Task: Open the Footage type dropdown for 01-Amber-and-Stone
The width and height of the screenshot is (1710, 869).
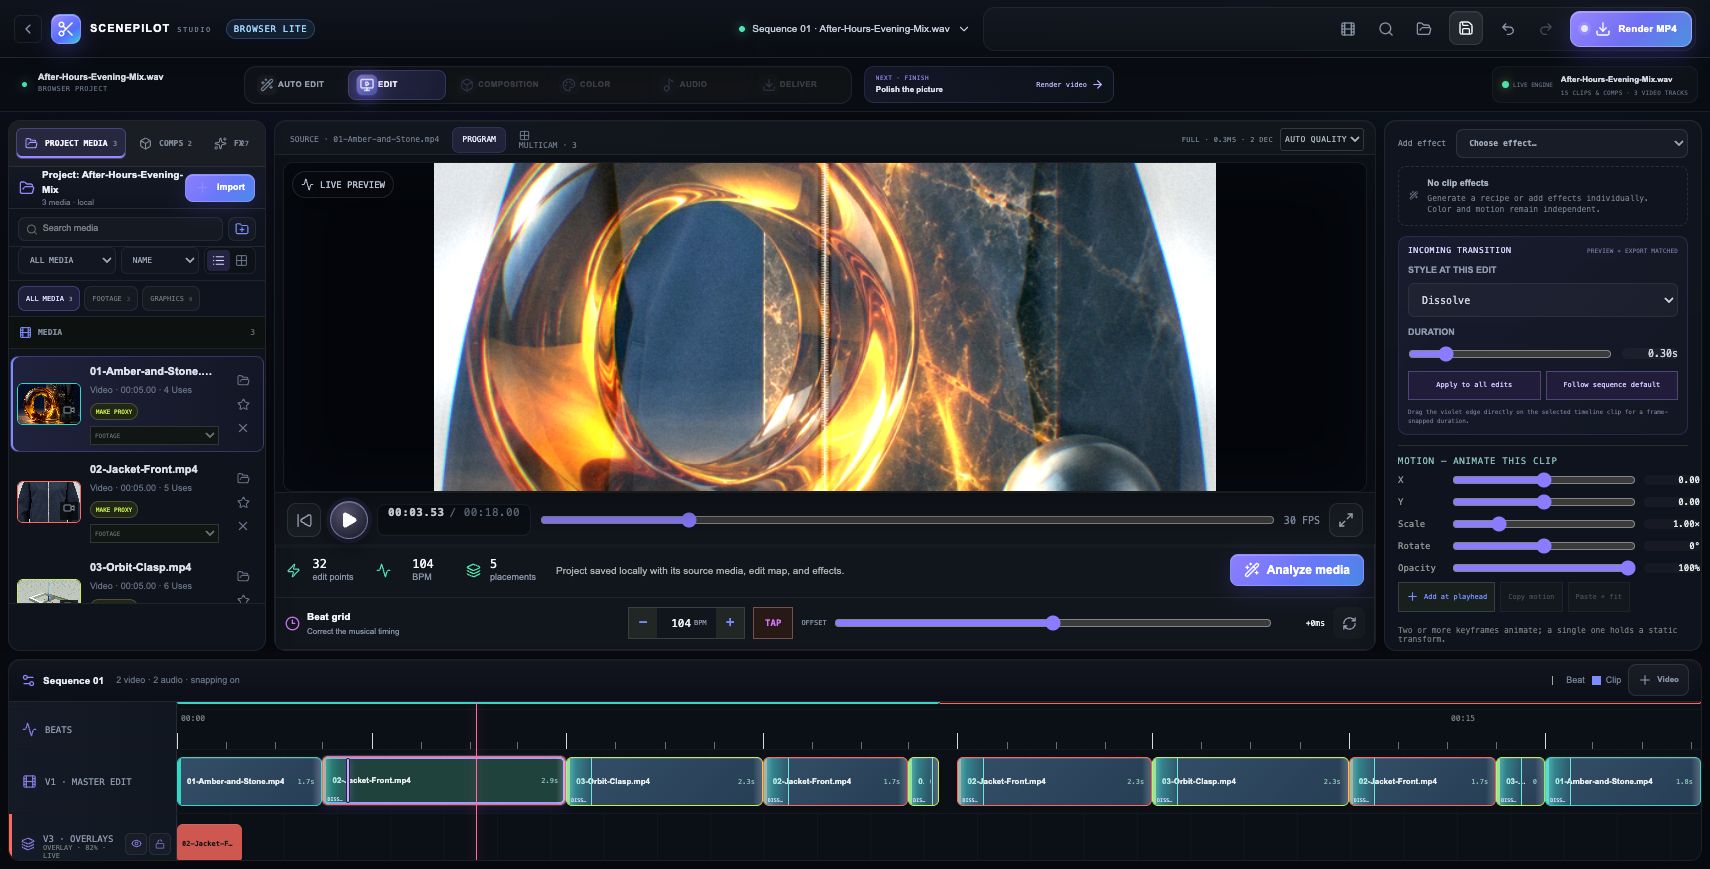Action: (154, 436)
